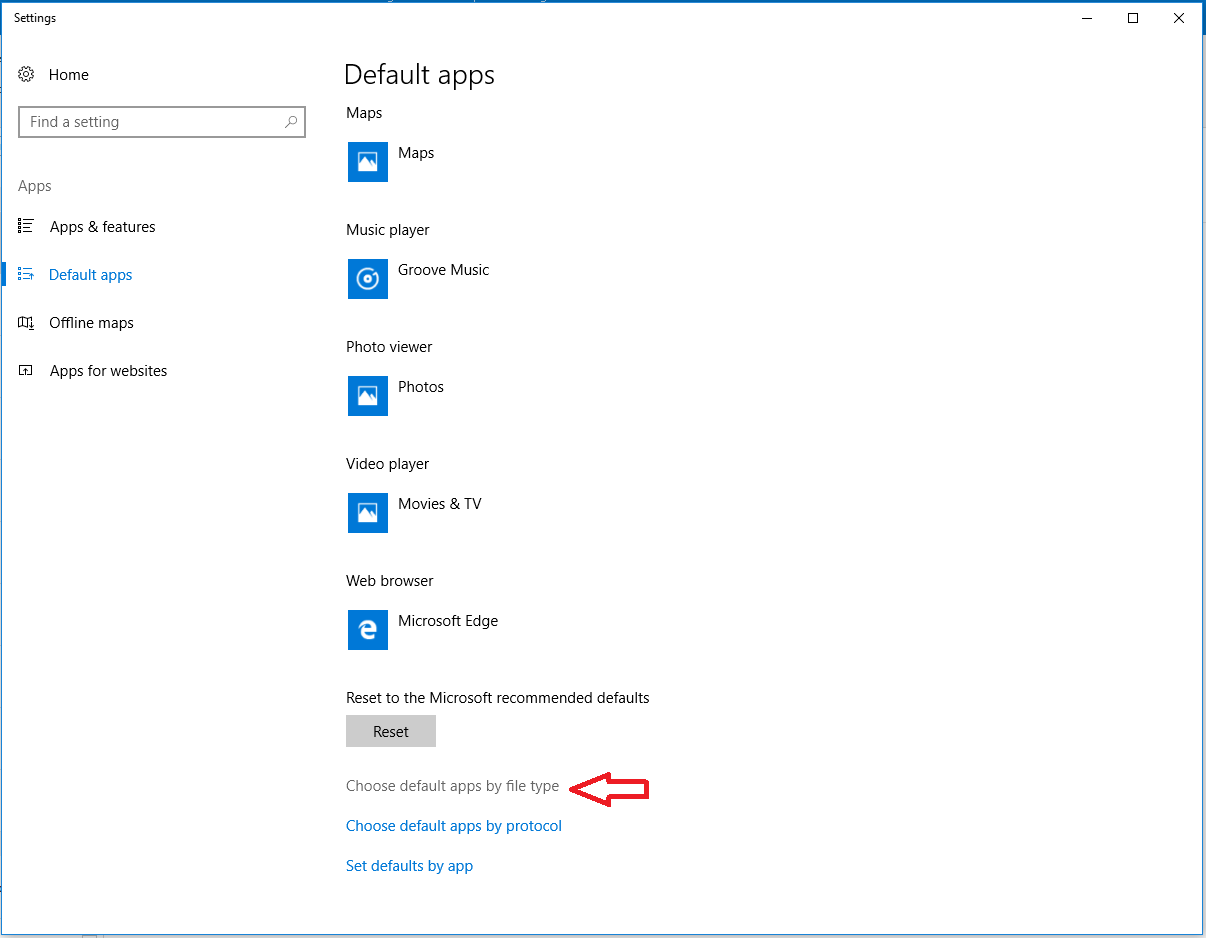The image size is (1206, 938).
Task: Select Default apps in the sidebar
Action: tap(90, 275)
